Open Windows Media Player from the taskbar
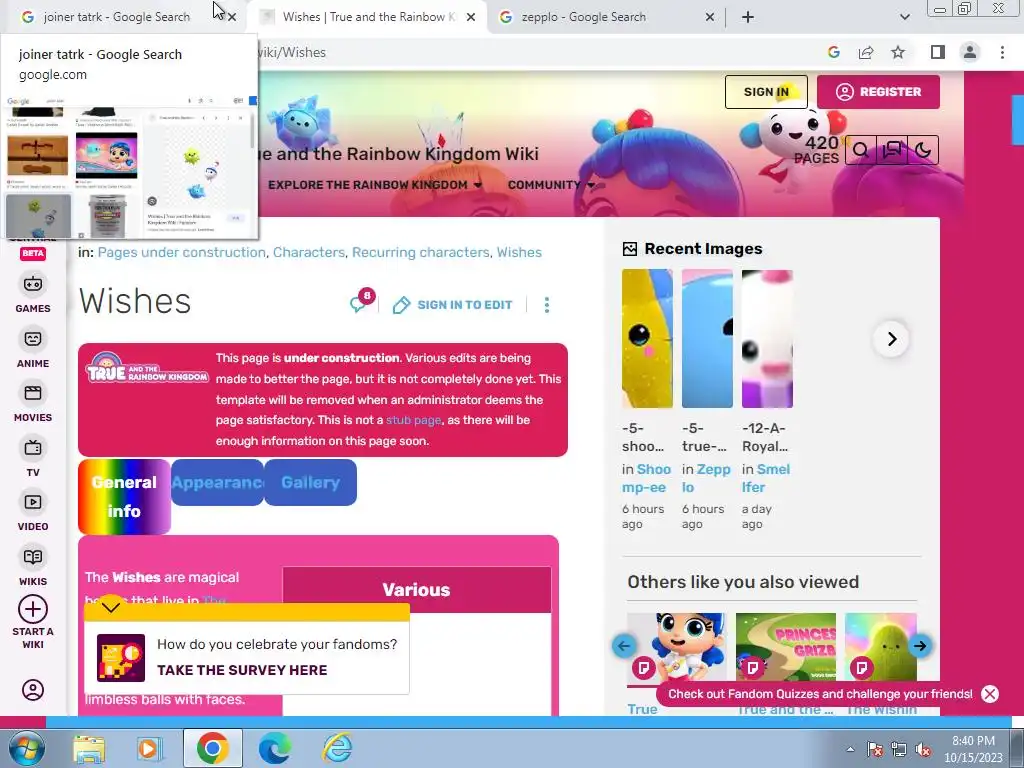 click(148, 748)
